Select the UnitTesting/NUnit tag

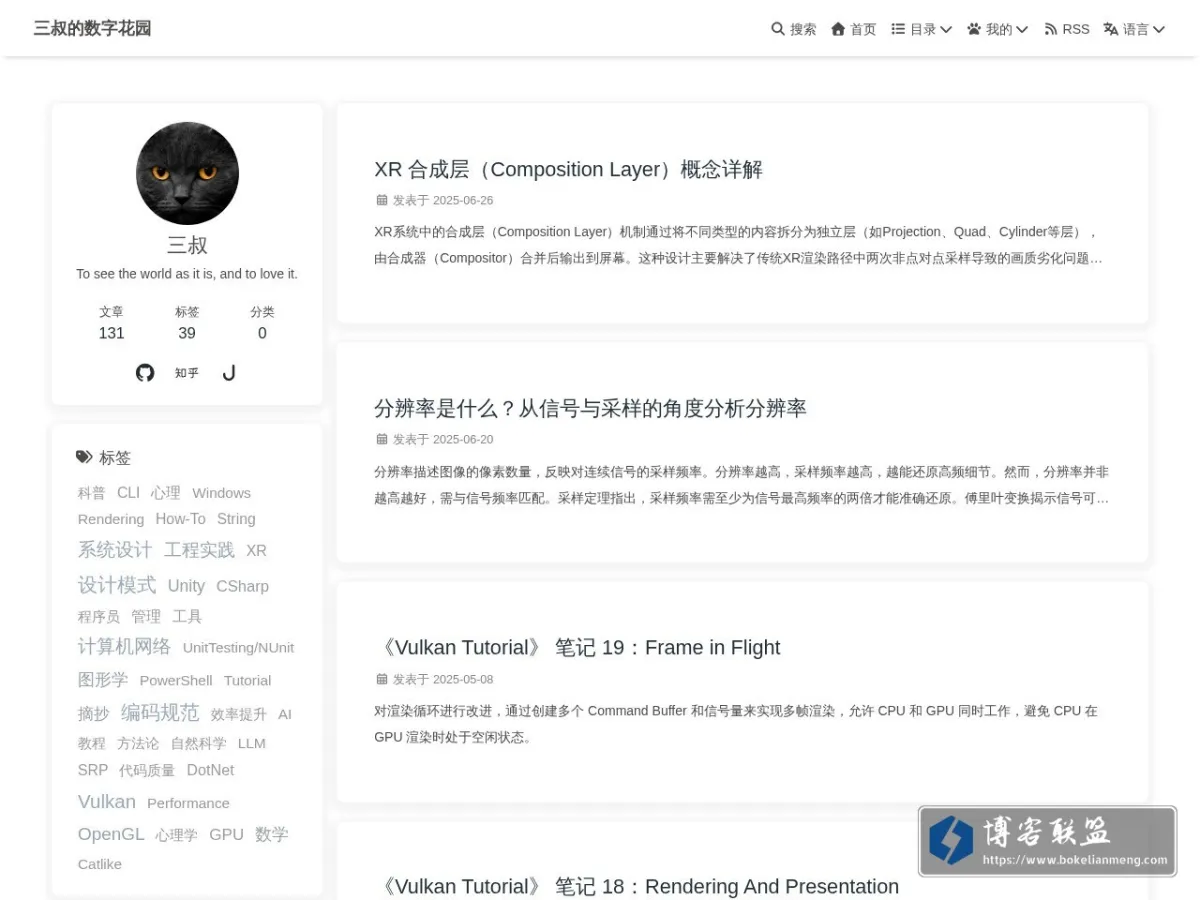[x=238, y=648]
